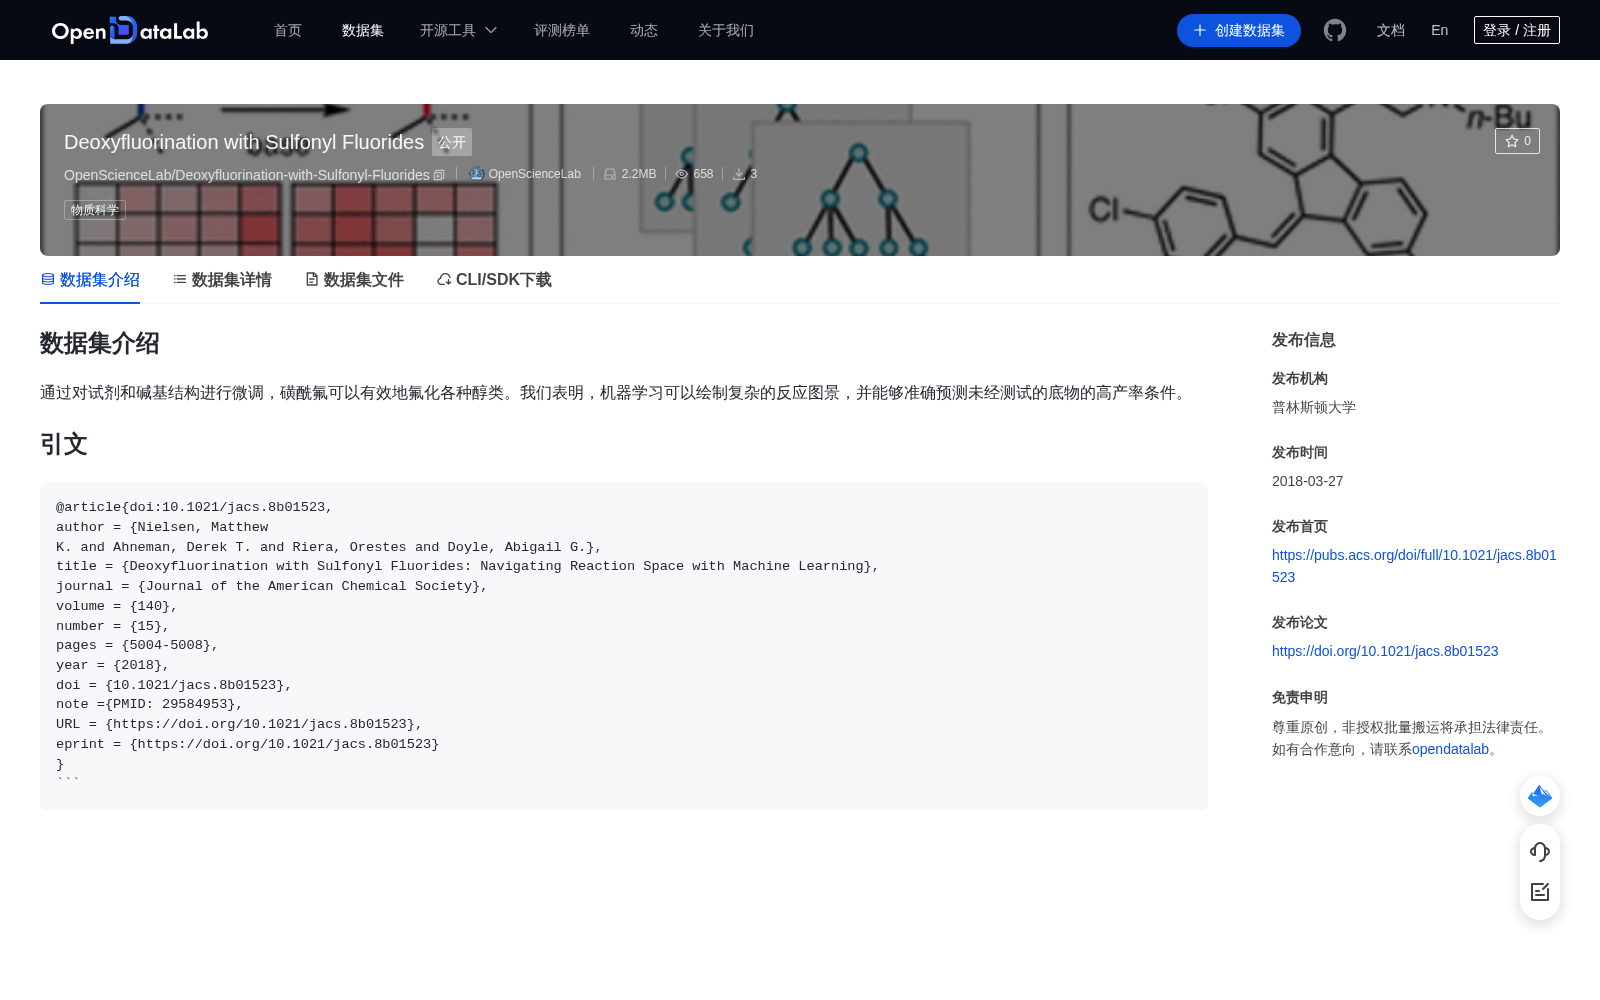Click the 登录 / 注册 button
Screen dimensions: 1600x1000
point(1517,30)
